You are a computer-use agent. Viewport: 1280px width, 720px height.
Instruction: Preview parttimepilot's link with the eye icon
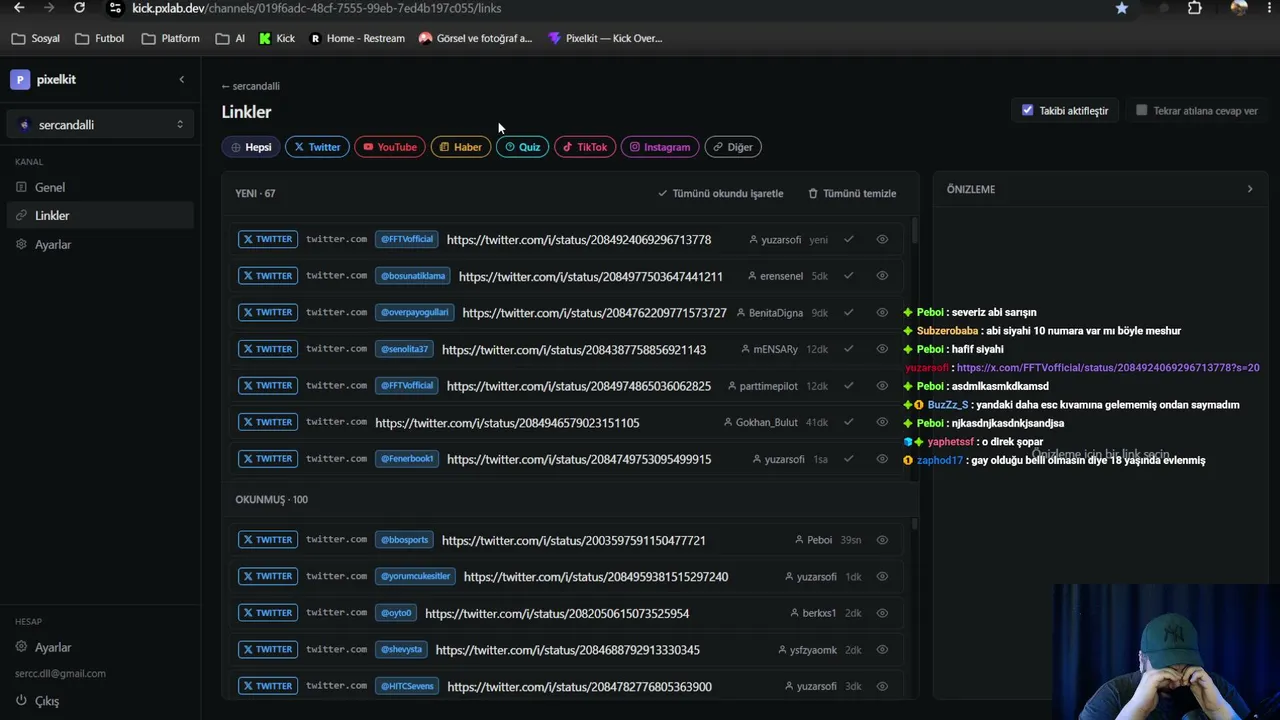882,386
